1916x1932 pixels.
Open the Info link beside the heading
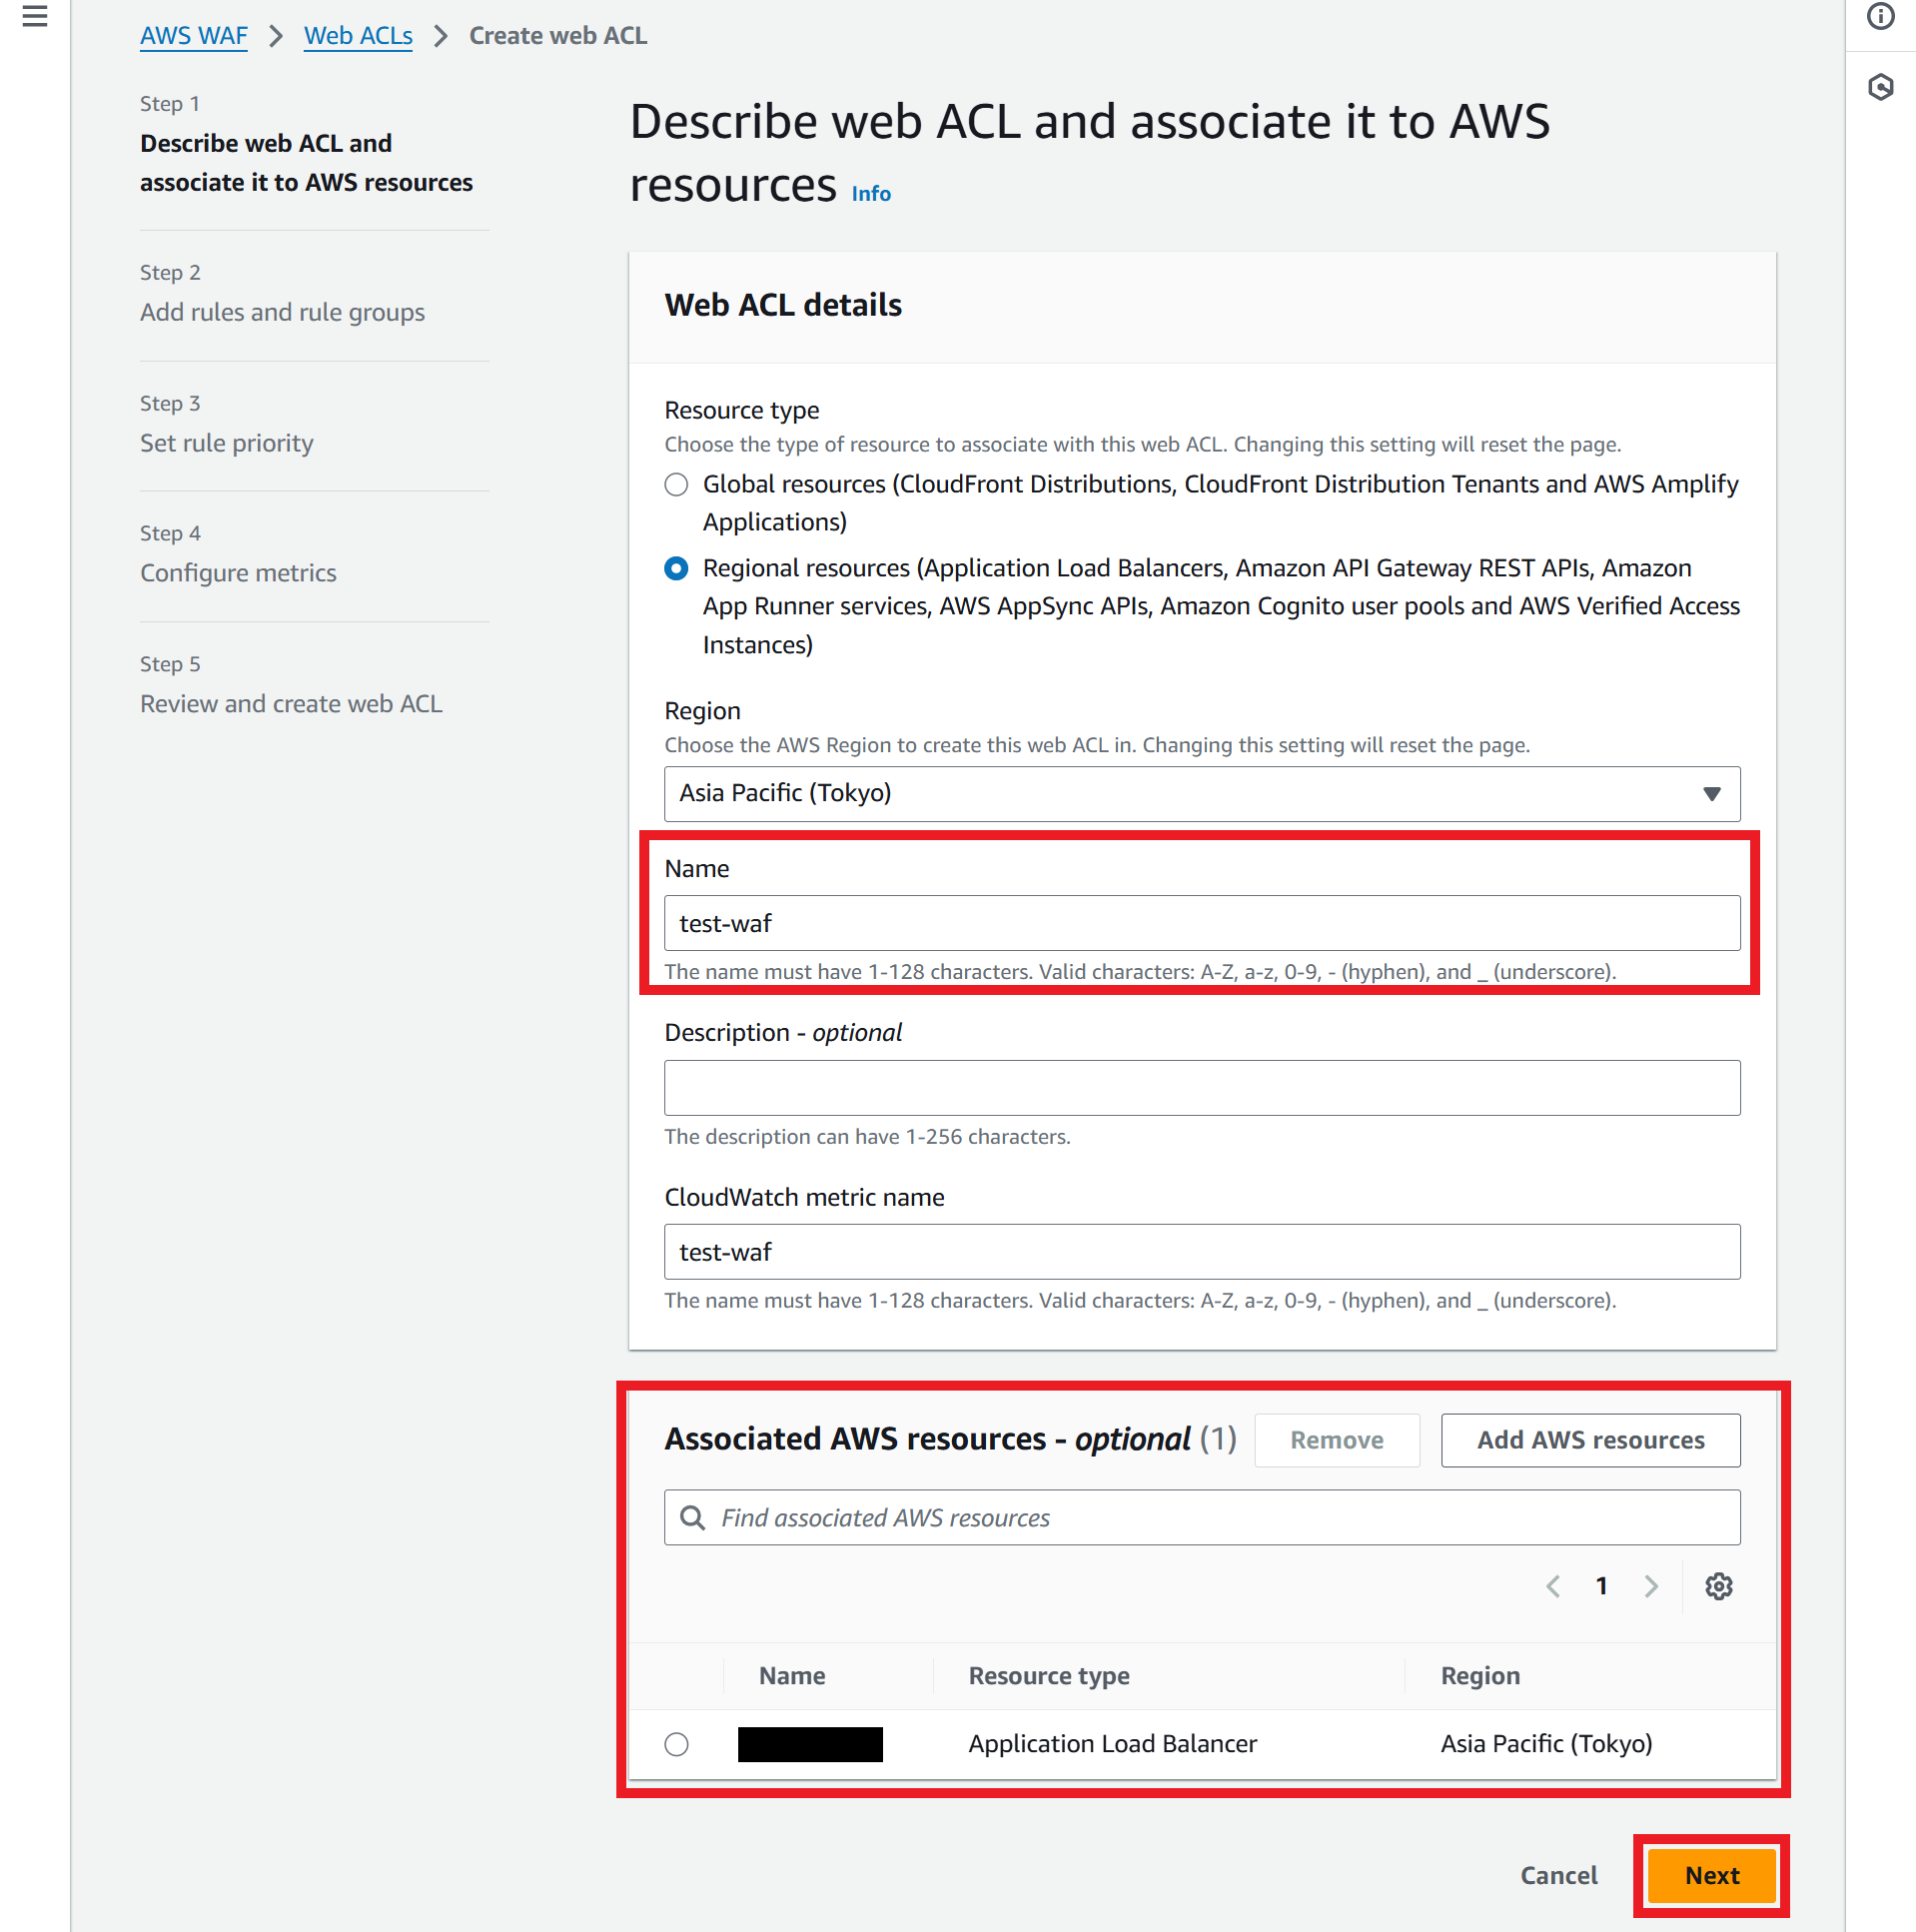point(870,194)
